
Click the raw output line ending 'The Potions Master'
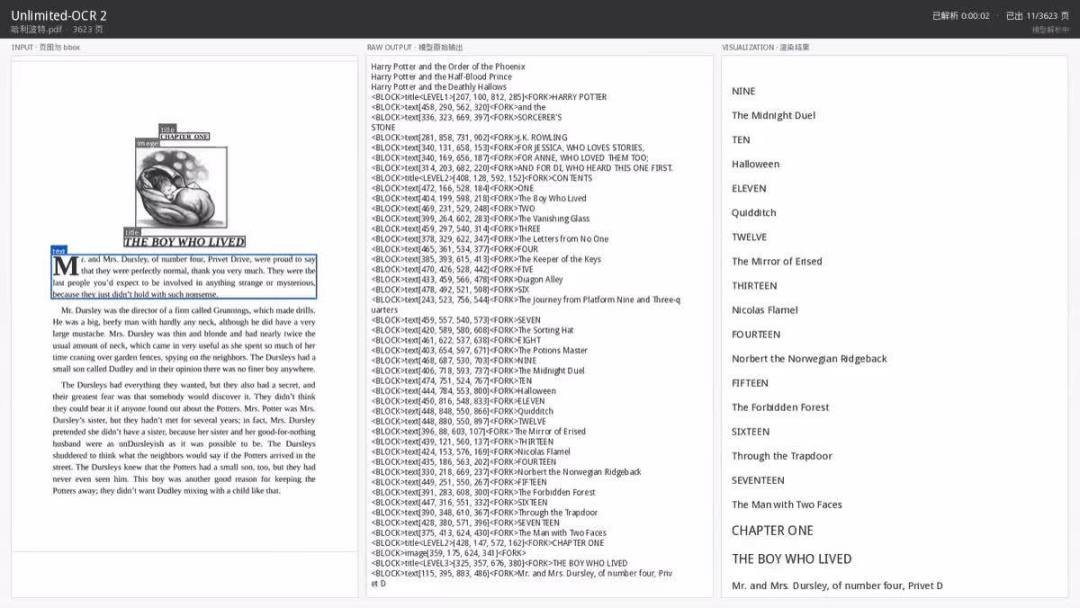(479, 350)
